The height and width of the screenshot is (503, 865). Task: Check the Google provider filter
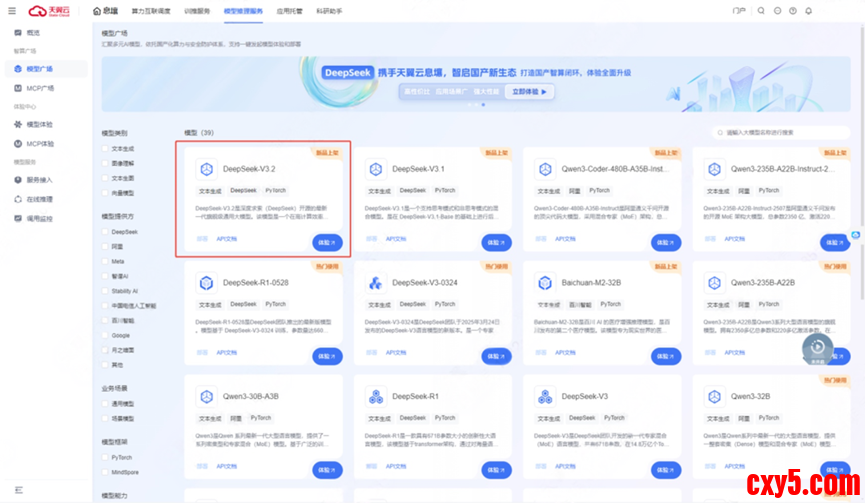(x=105, y=335)
